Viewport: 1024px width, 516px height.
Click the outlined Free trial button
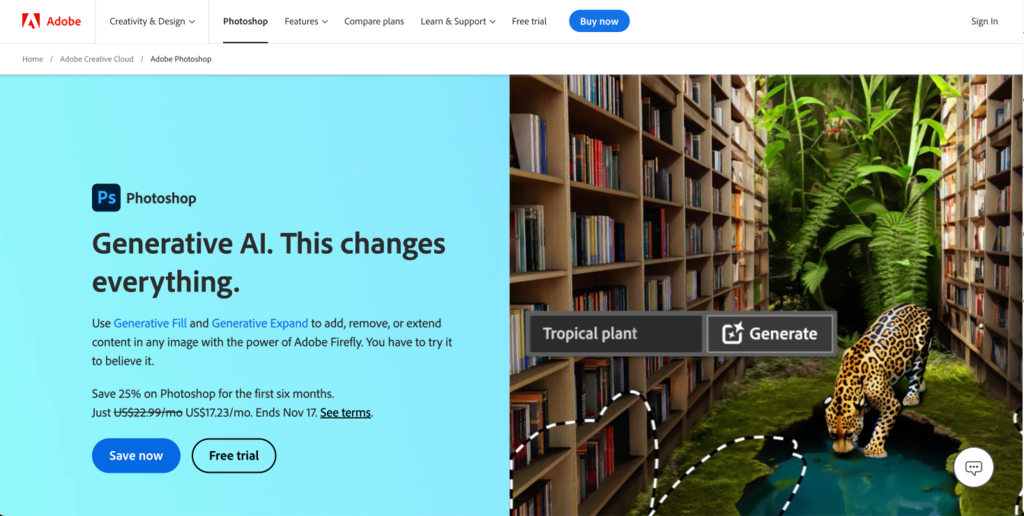coord(234,456)
